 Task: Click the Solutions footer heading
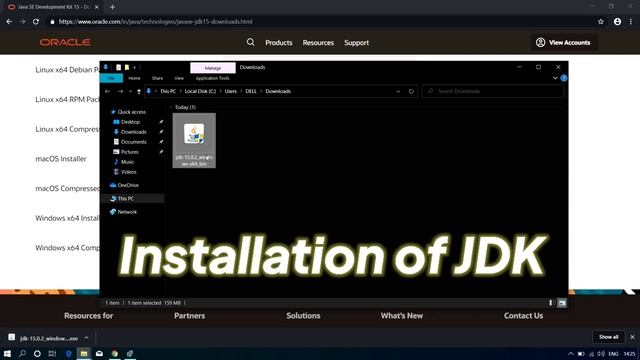(303, 316)
